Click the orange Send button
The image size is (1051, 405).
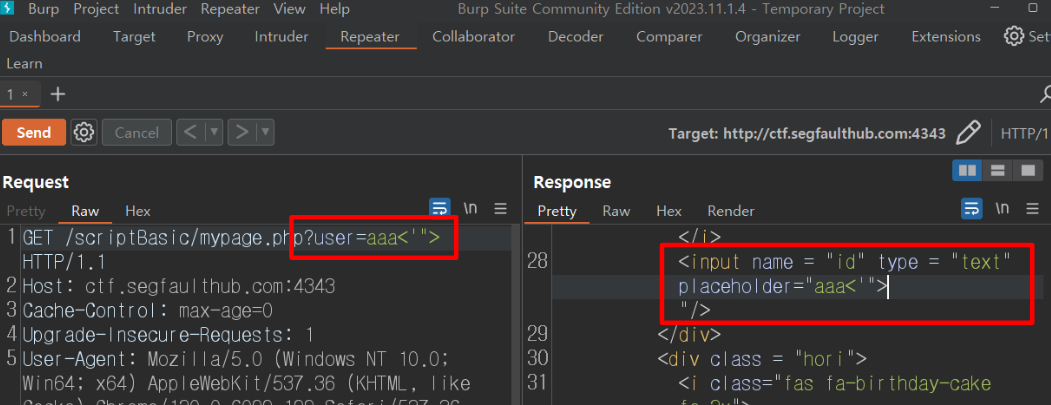point(34,133)
